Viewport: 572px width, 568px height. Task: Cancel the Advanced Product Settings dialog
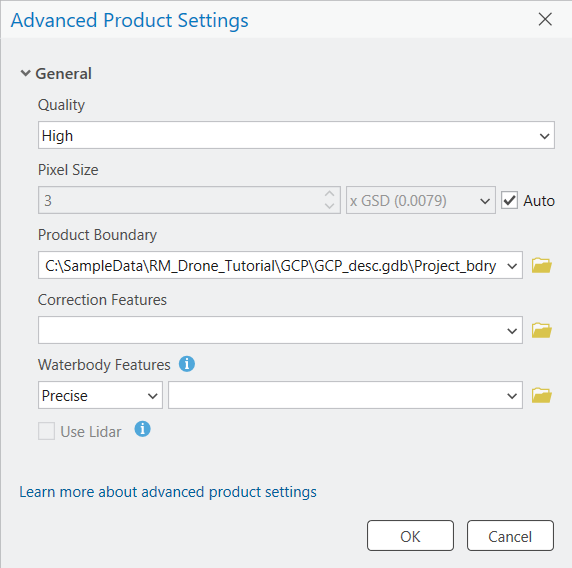[x=510, y=536]
